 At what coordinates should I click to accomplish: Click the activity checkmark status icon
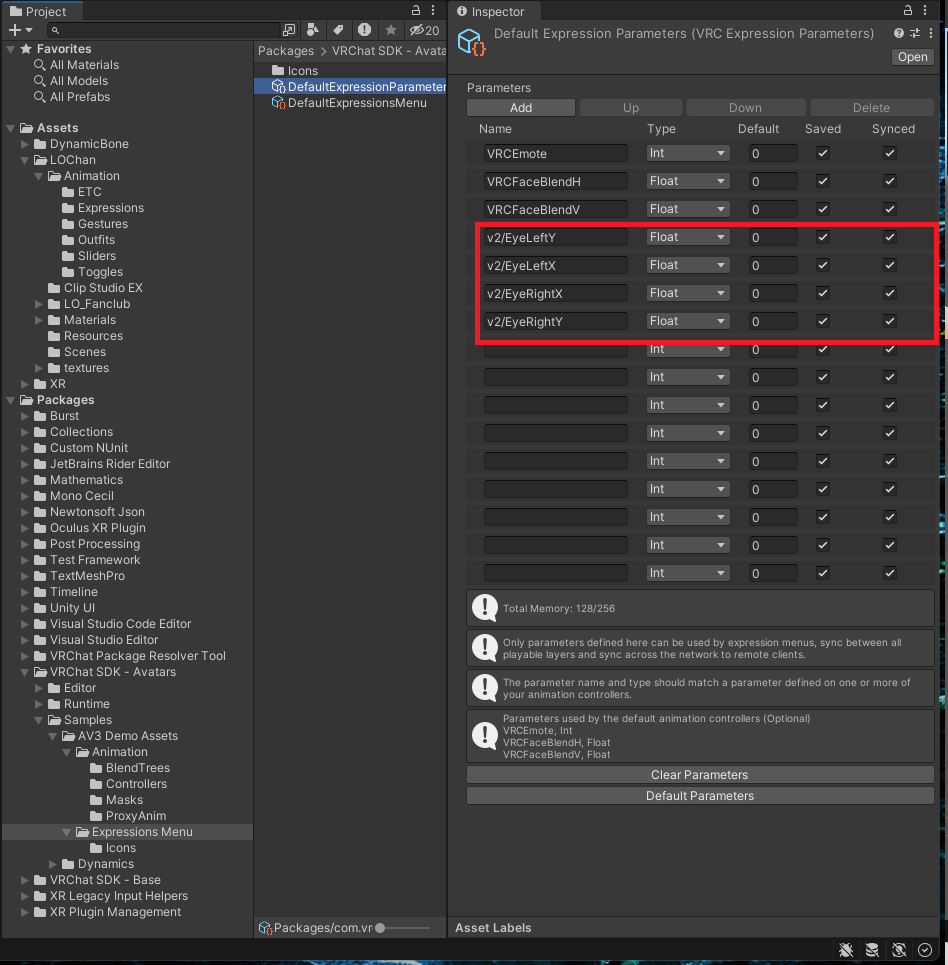(x=925, y=950)
